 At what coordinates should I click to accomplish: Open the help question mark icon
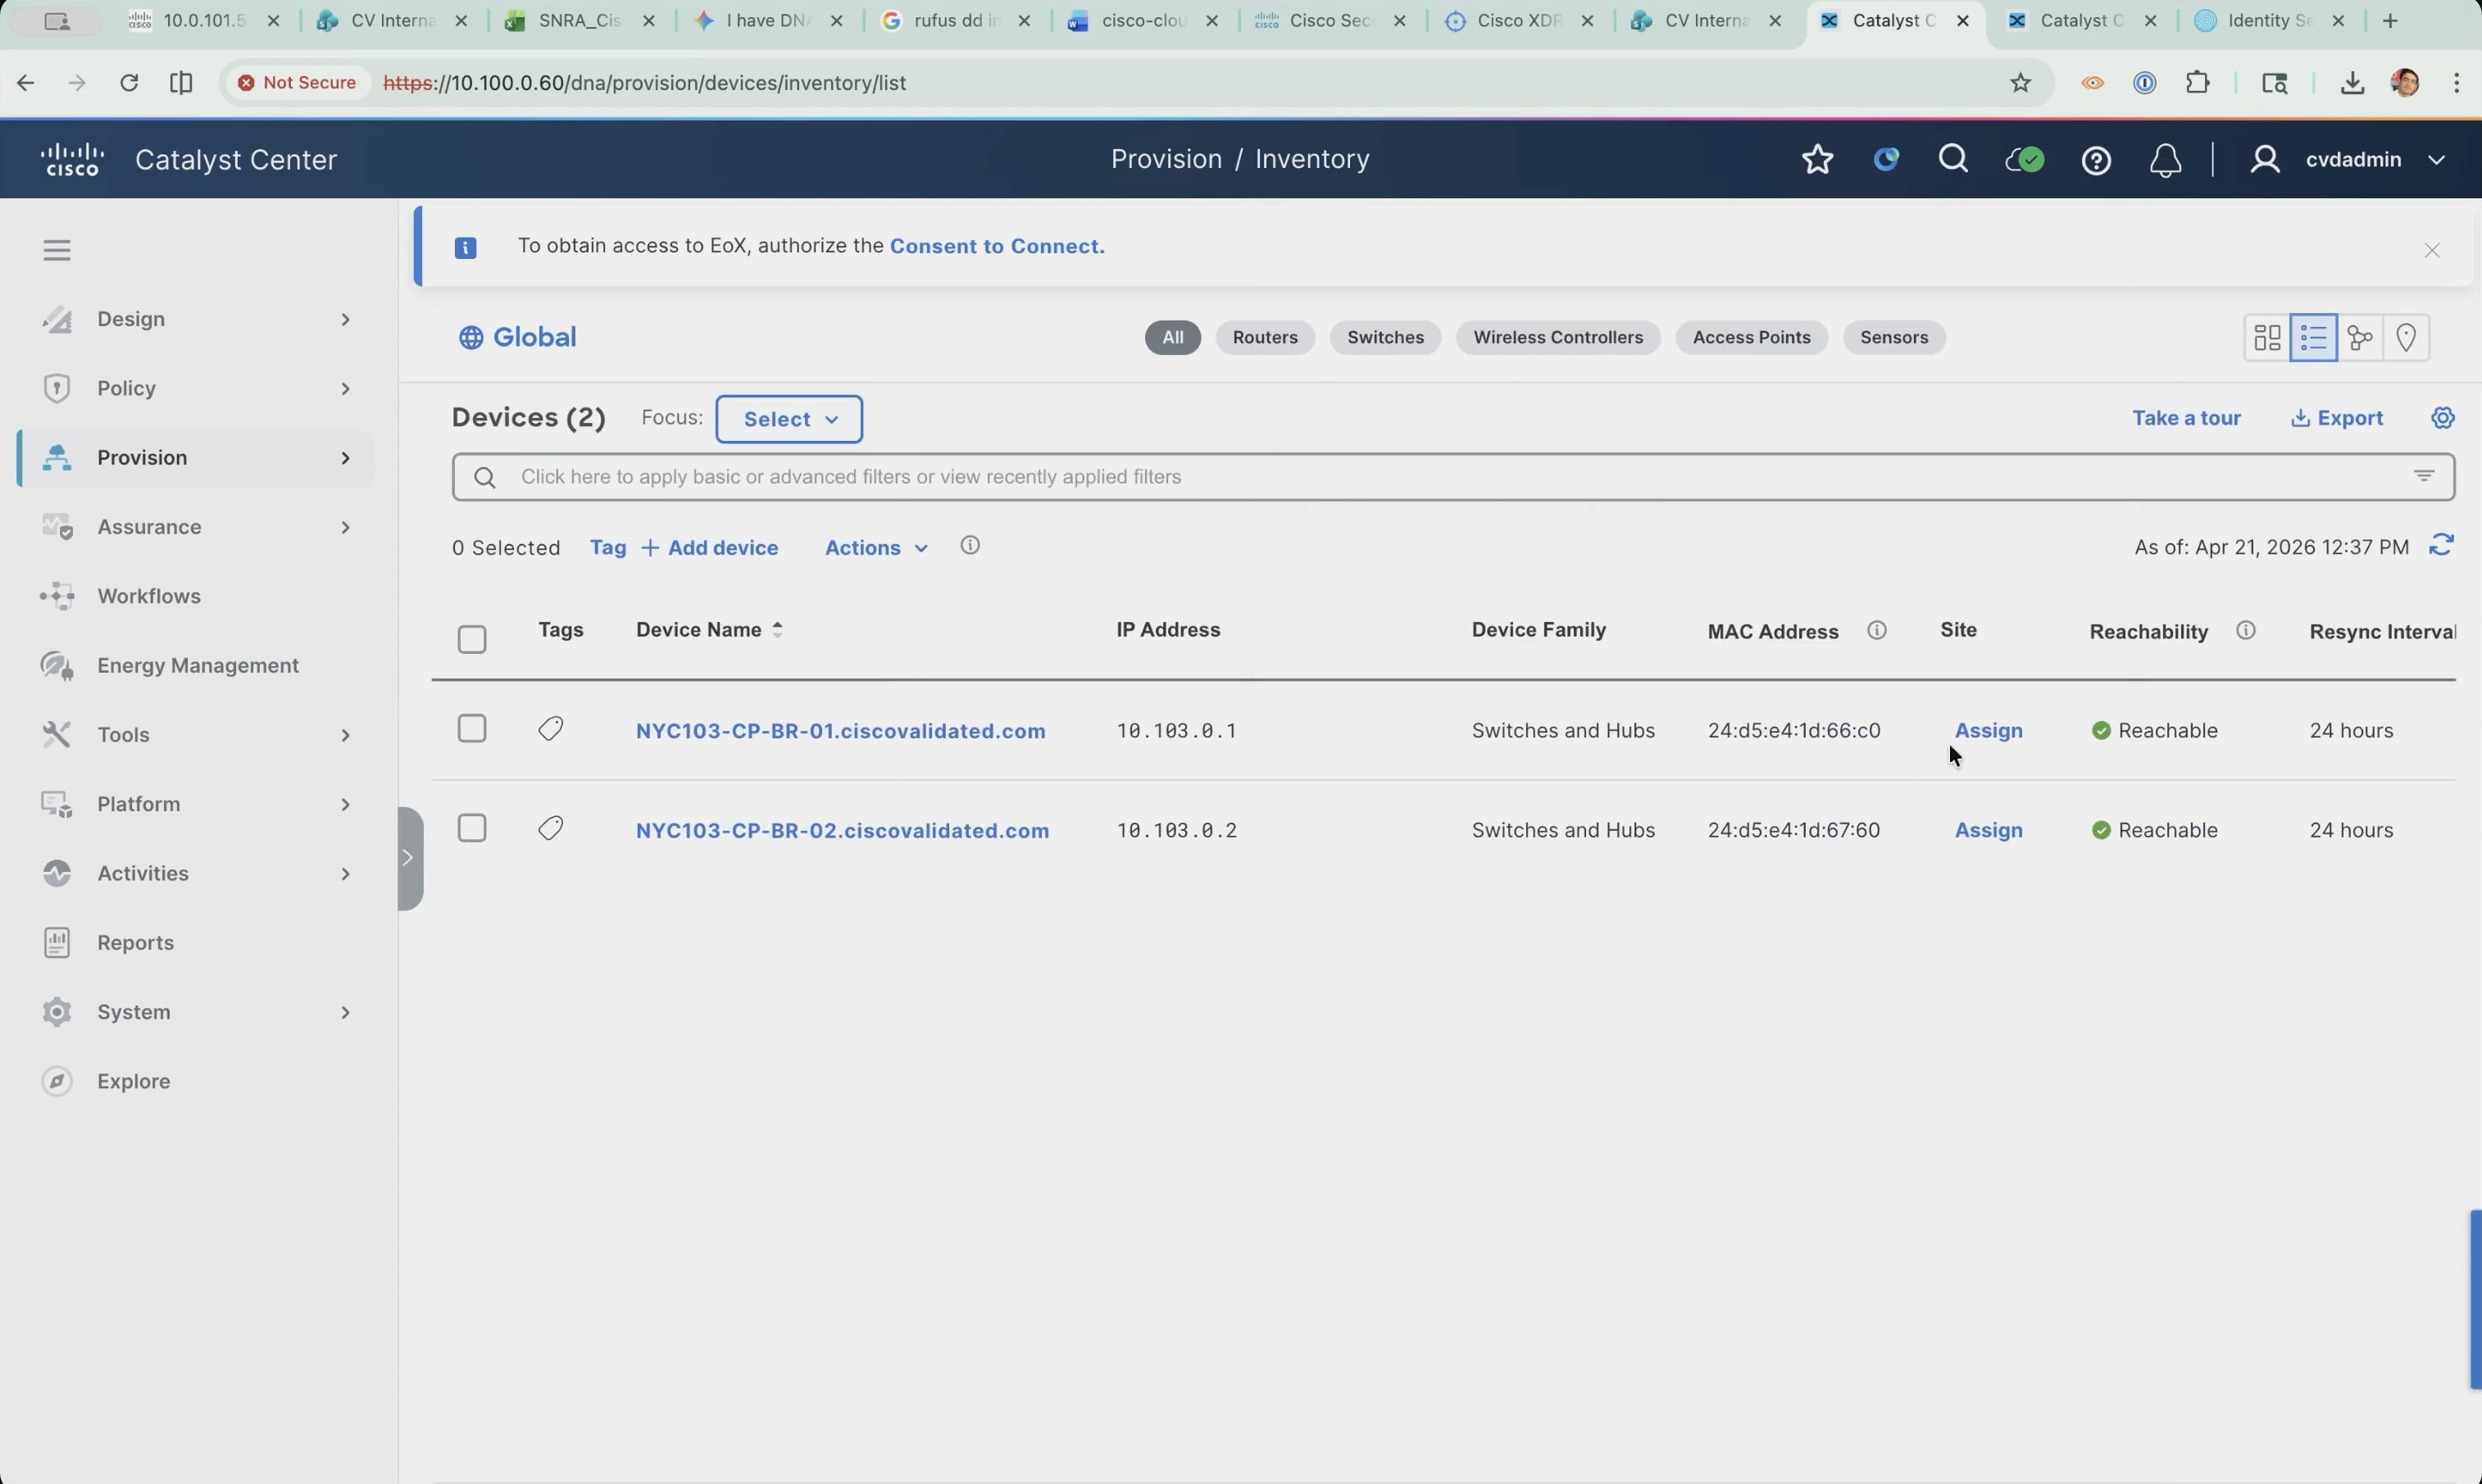(x=2096, y=161)
